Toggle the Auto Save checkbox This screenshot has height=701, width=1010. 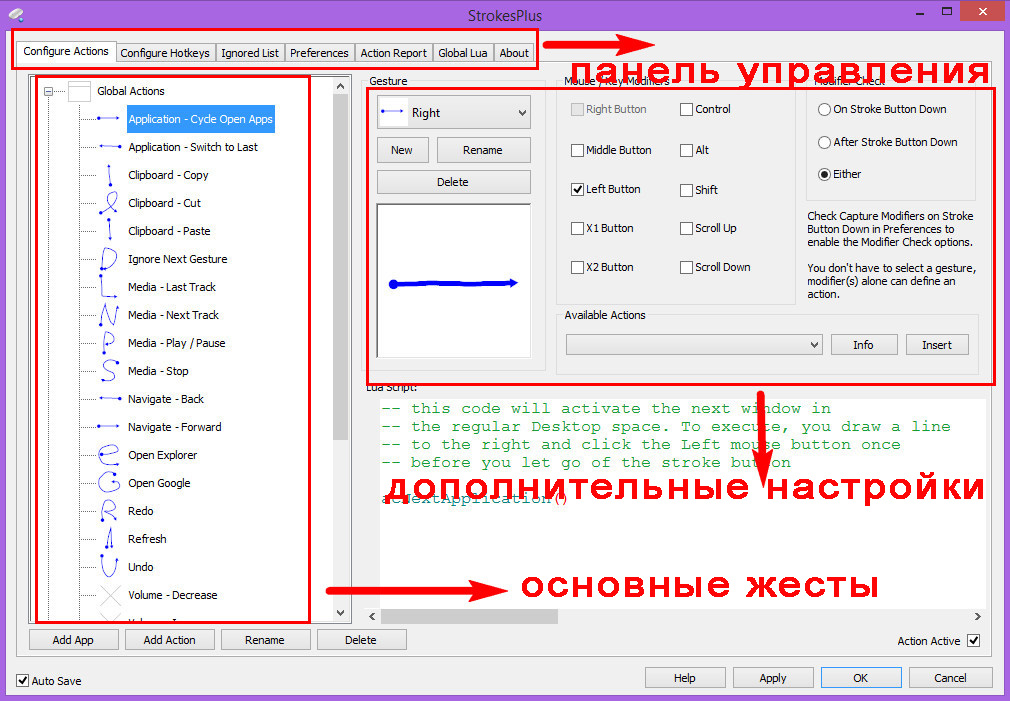click(23, 680)
